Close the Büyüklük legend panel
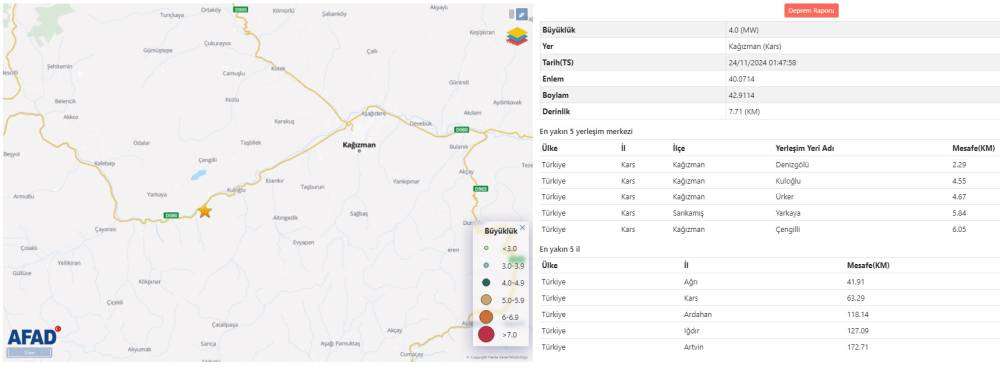 [x=522, y=227]
